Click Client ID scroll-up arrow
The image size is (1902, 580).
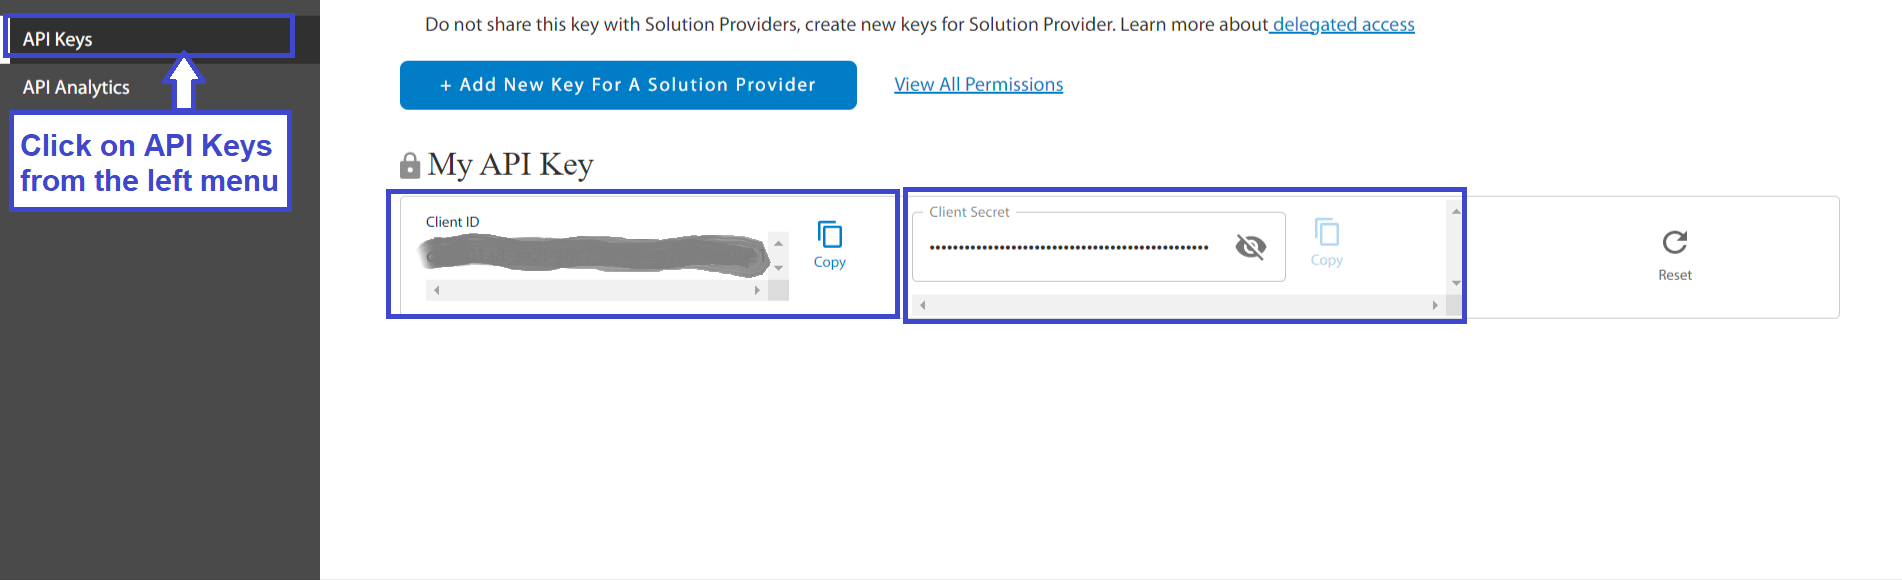(778, 243)
